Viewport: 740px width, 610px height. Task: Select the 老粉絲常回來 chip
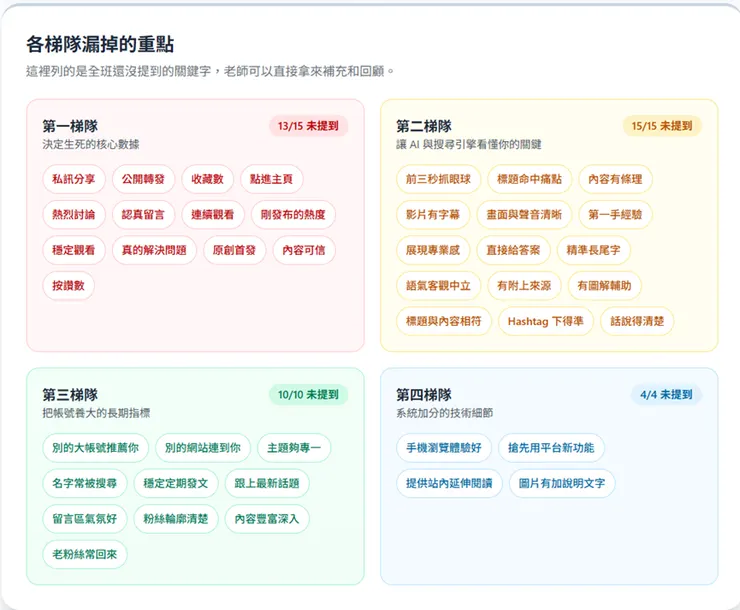pos(84,554)
